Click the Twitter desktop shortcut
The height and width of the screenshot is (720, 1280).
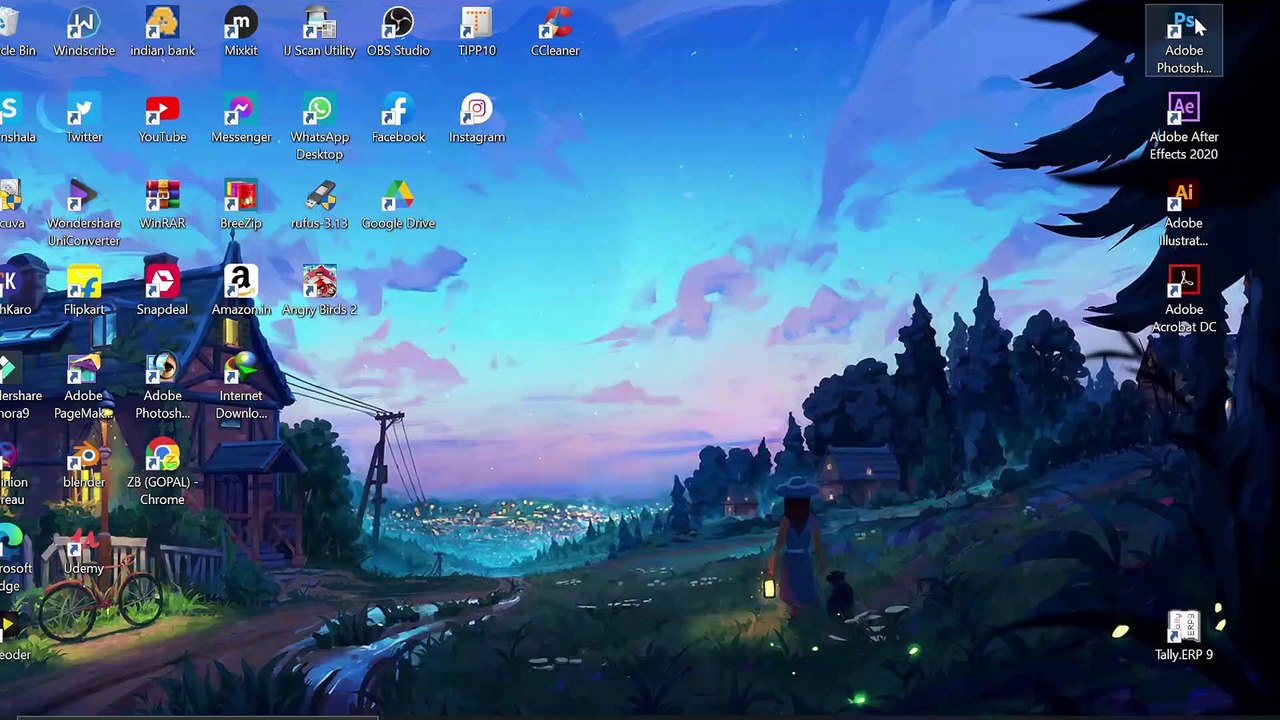[84, 119]
